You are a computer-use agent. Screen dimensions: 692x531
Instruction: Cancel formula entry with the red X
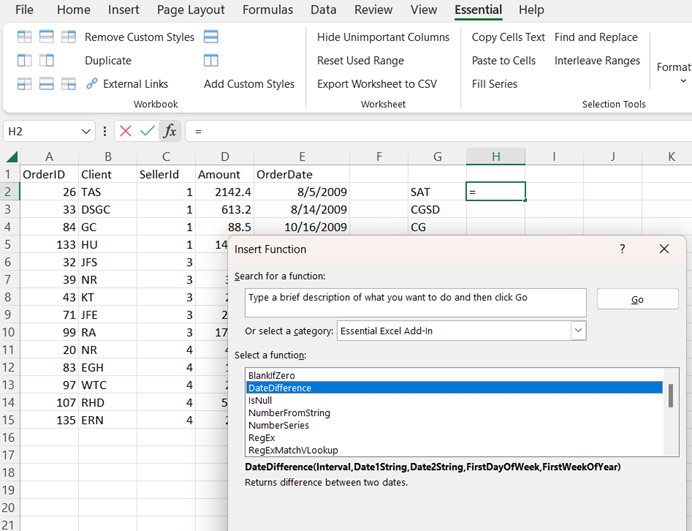125,131
